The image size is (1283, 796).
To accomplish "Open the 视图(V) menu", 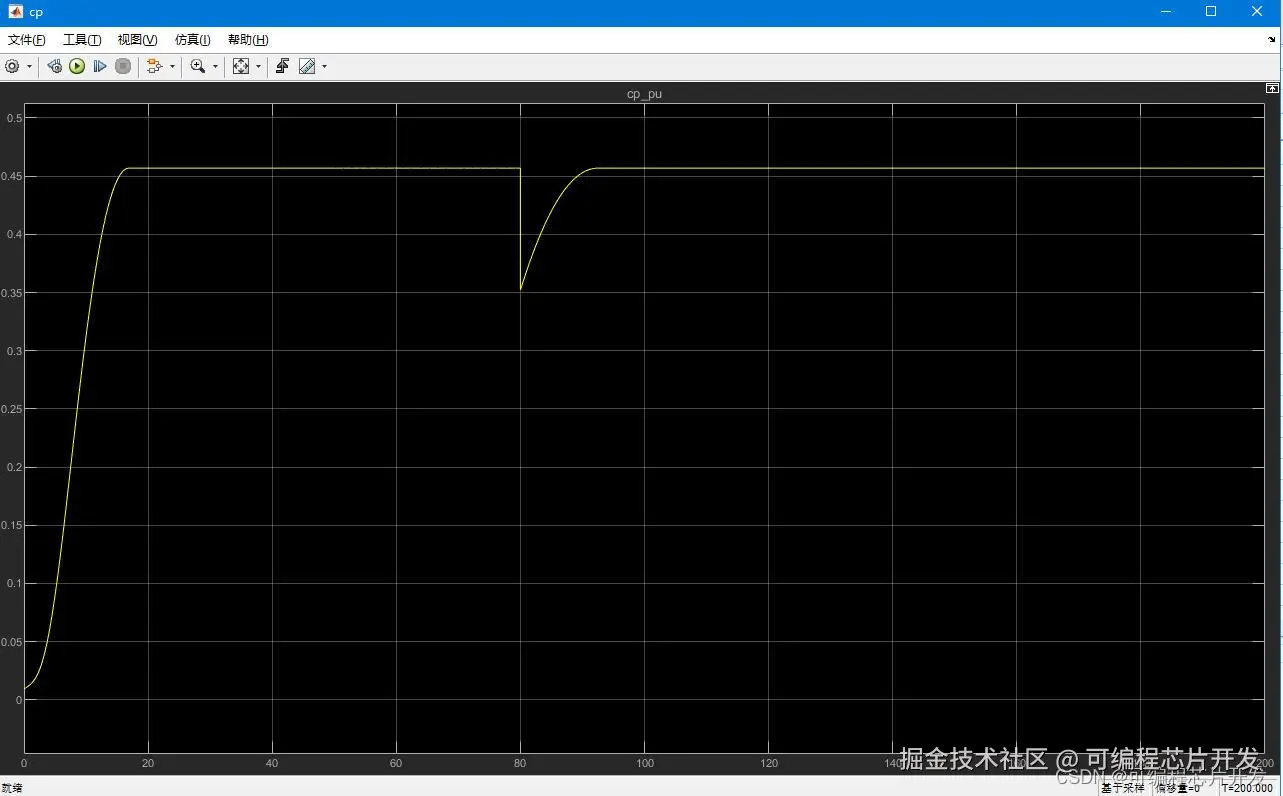I will tap(137, 40).
